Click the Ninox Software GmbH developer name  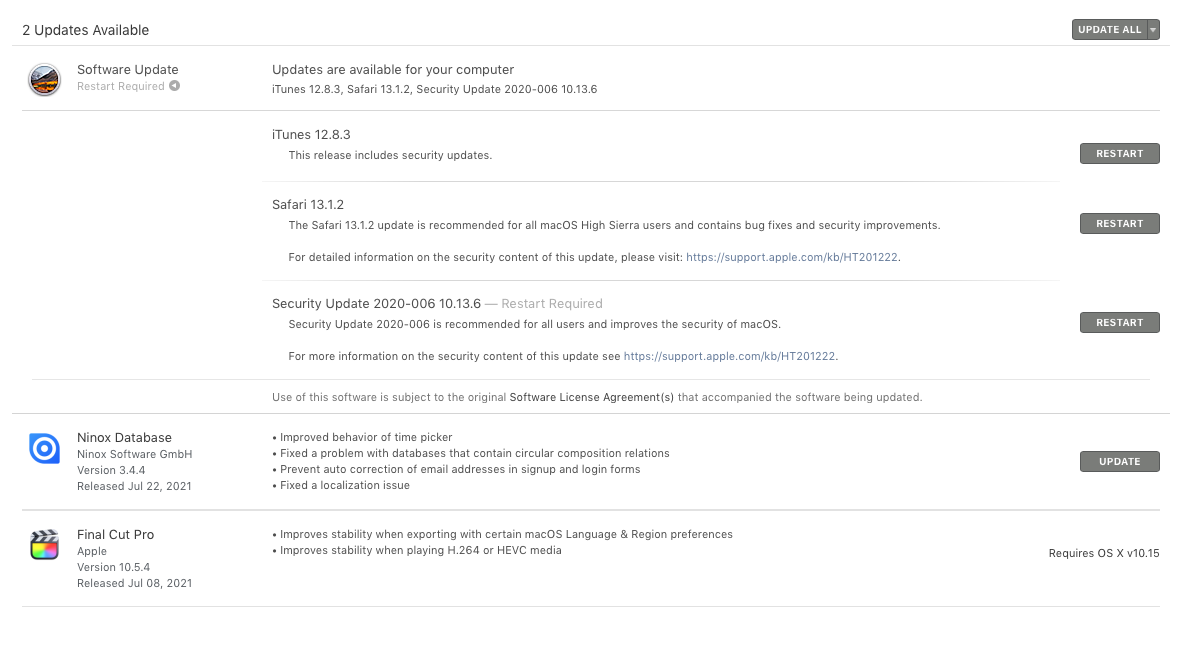[x=134, y=454]
